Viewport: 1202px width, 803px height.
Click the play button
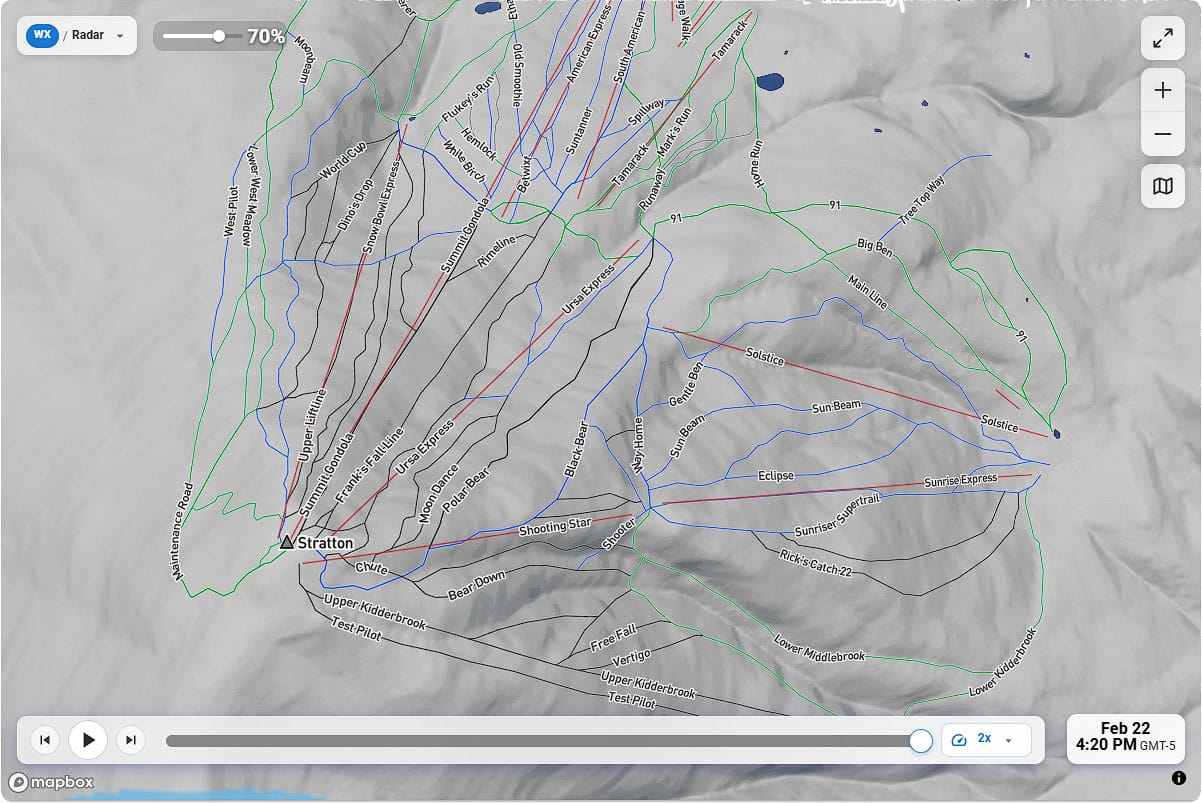point(88,740)
